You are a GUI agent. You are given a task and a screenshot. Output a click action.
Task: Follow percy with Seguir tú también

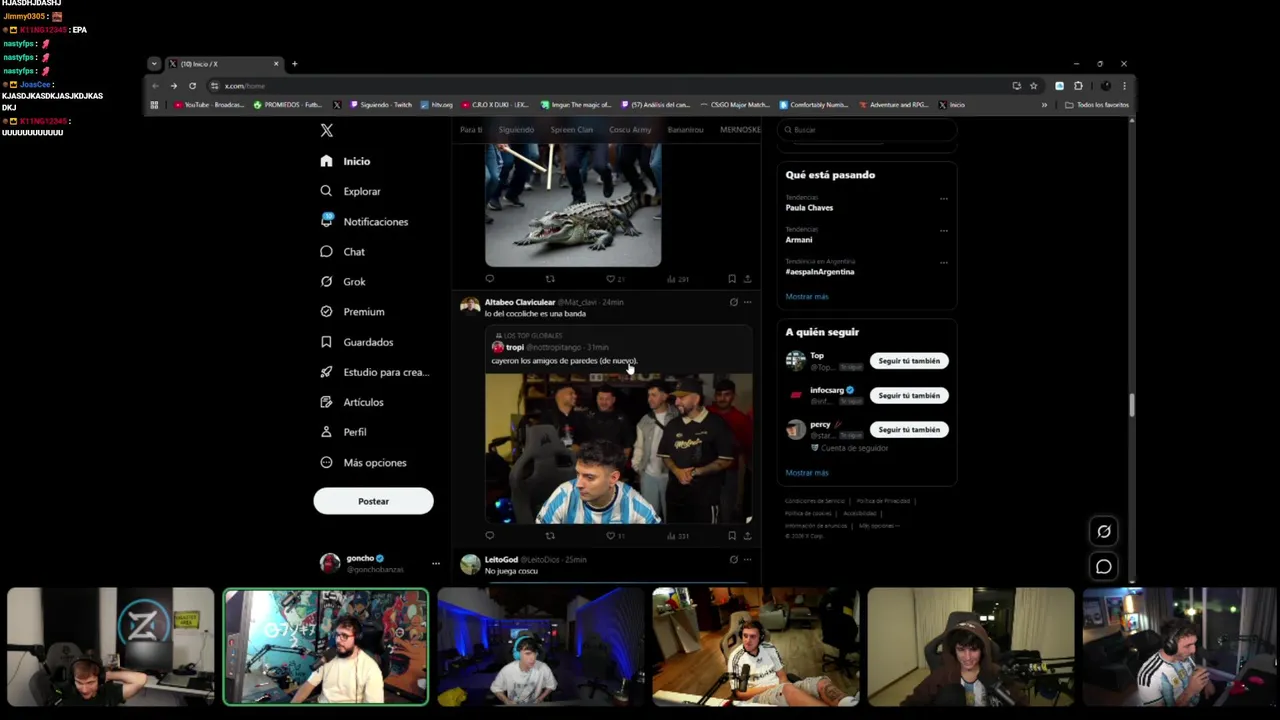pos(908,430)
